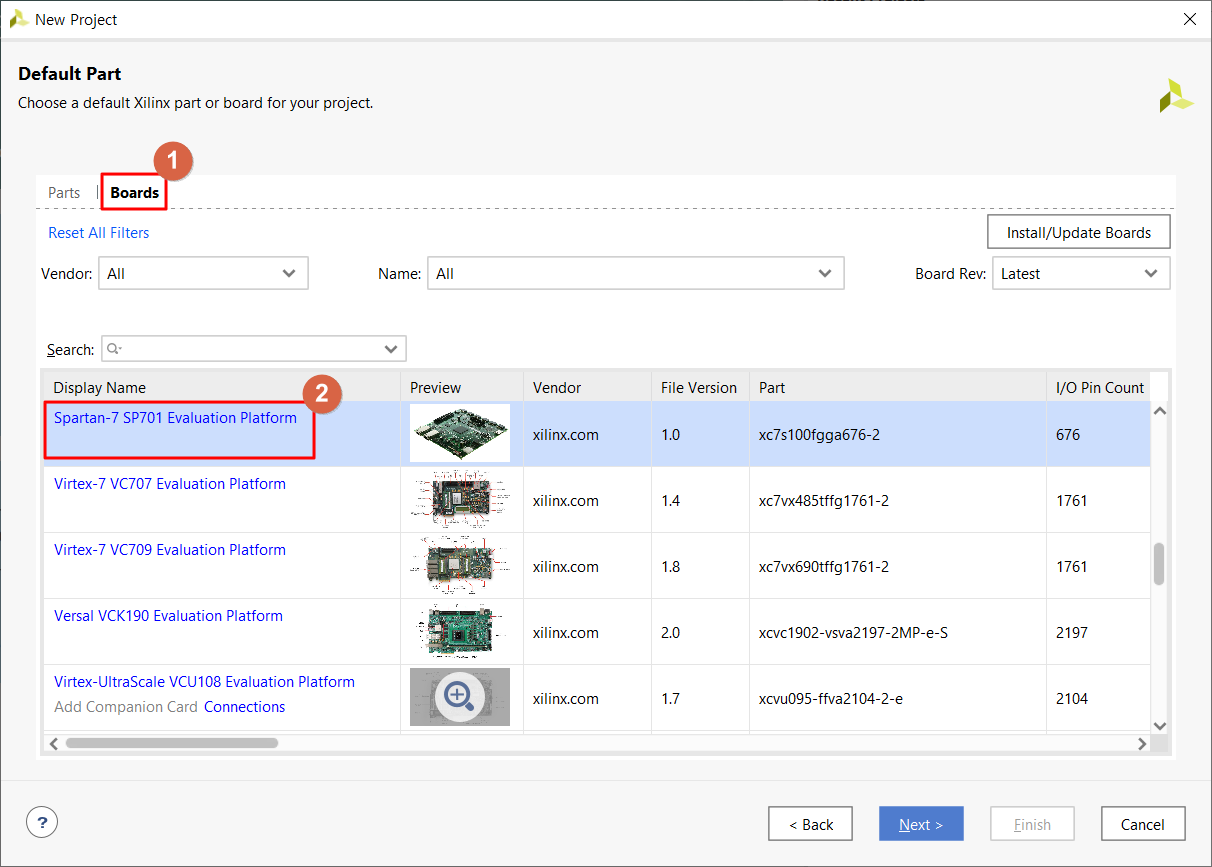
Task: Proceed with the Next button
Action: pyautogui.click(x=921, y=824)
